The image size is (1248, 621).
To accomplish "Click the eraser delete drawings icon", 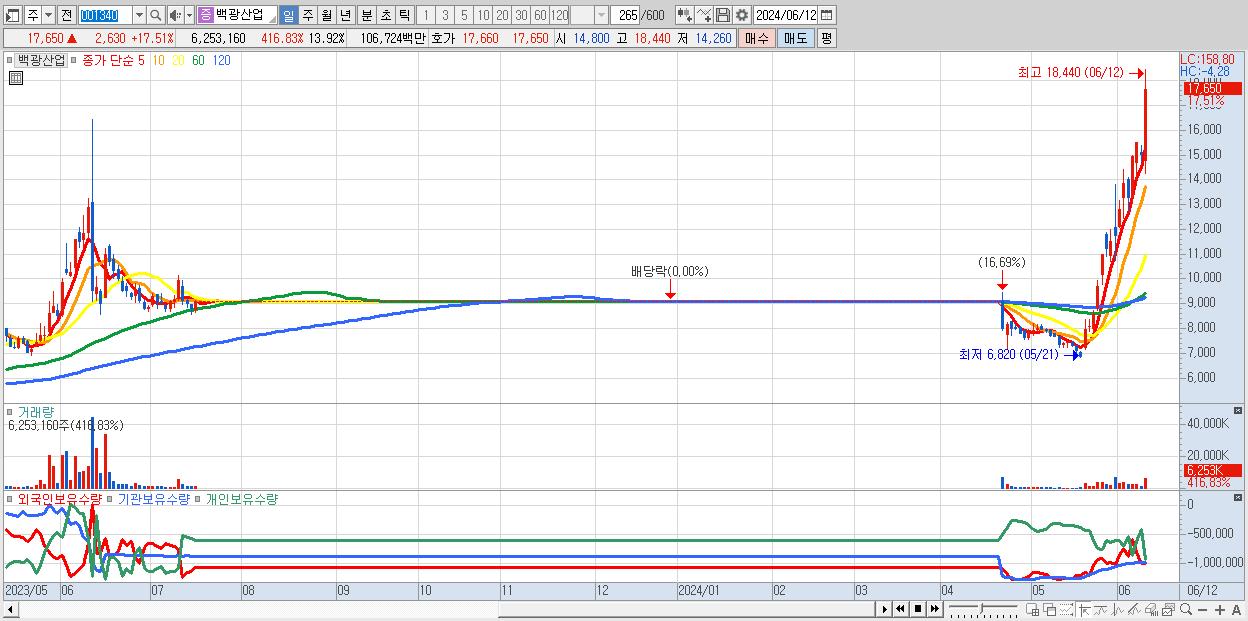I will [1151, 609].
